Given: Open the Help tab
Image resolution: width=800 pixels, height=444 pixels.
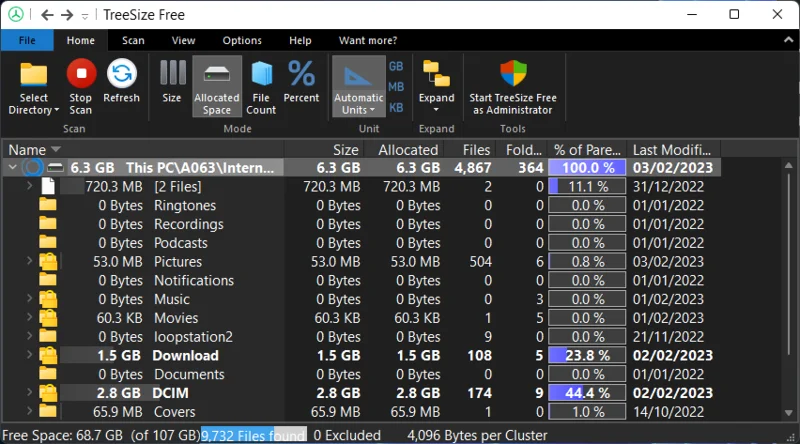Looking at the screenshot, I should tap(300, 40).
